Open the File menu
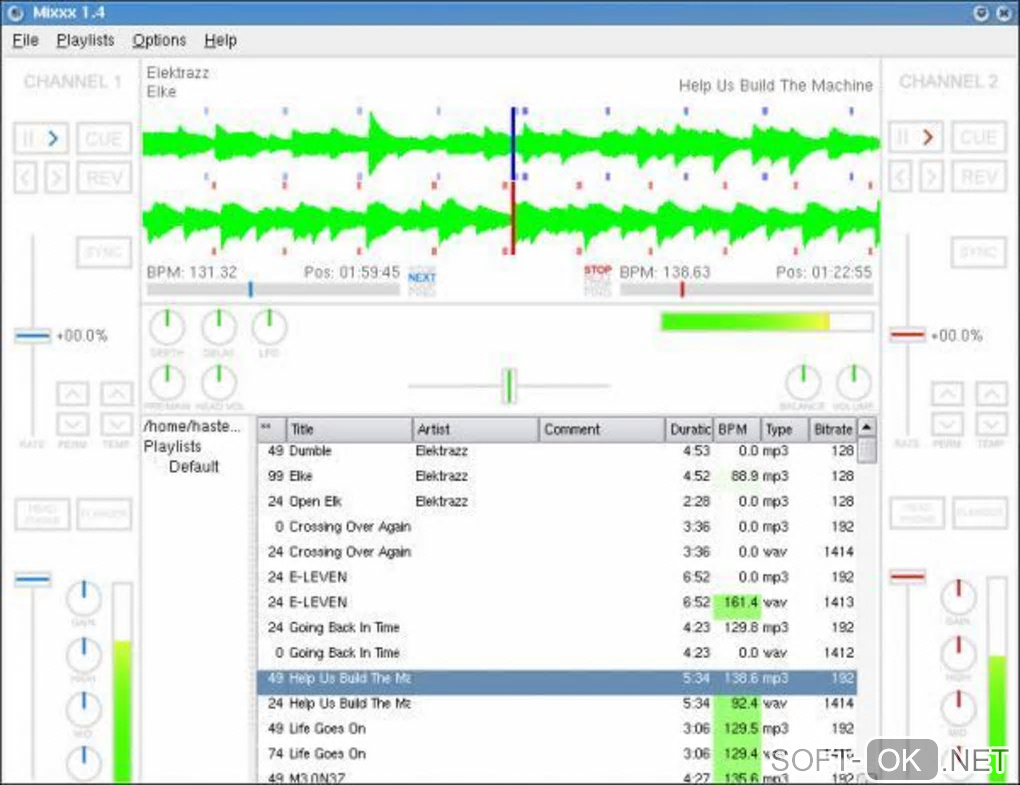The width and height of the screenshot is (1020, 785). (25, 40)
